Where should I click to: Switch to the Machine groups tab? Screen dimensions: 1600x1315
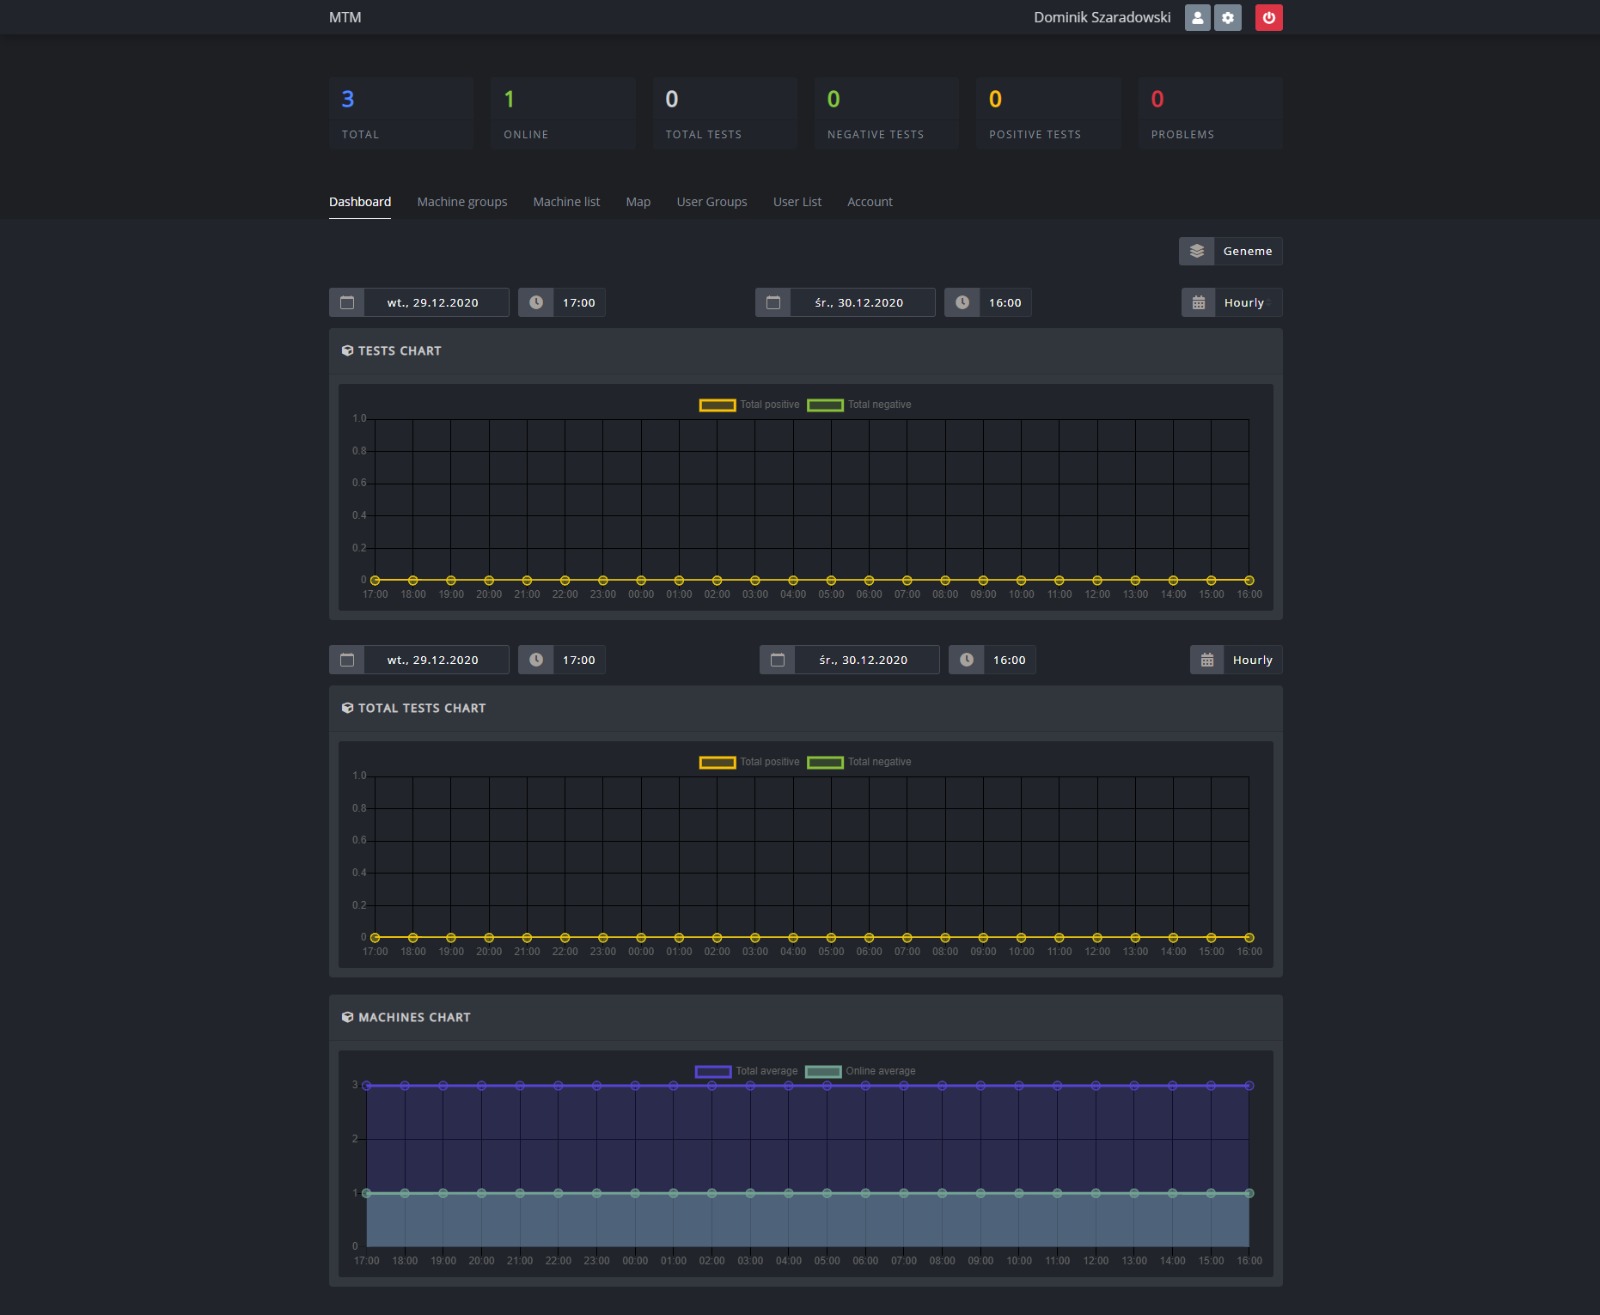462,202
